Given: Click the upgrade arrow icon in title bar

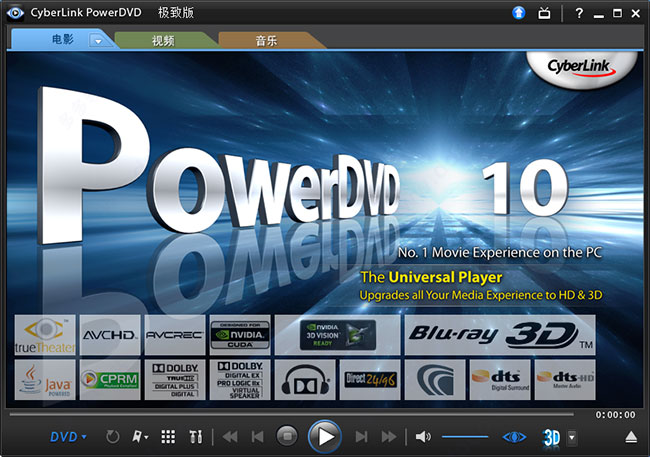Looking at the screenshot, I should pyautogui.click(x=519, y=13).
